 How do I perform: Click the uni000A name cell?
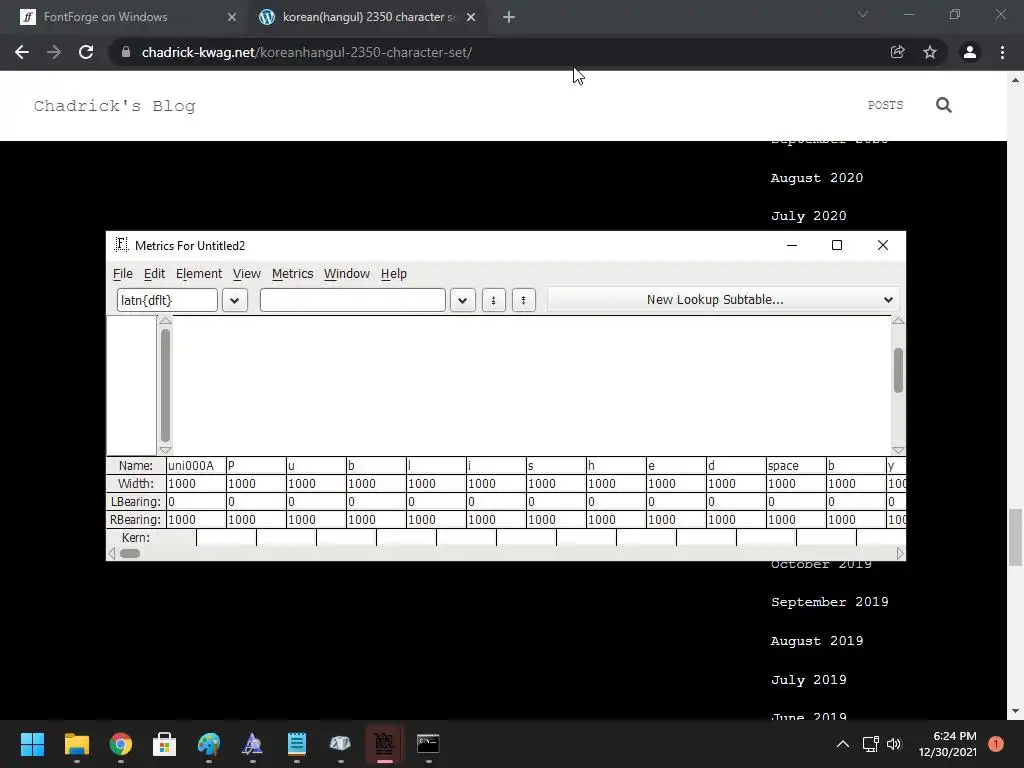(196, 466)
